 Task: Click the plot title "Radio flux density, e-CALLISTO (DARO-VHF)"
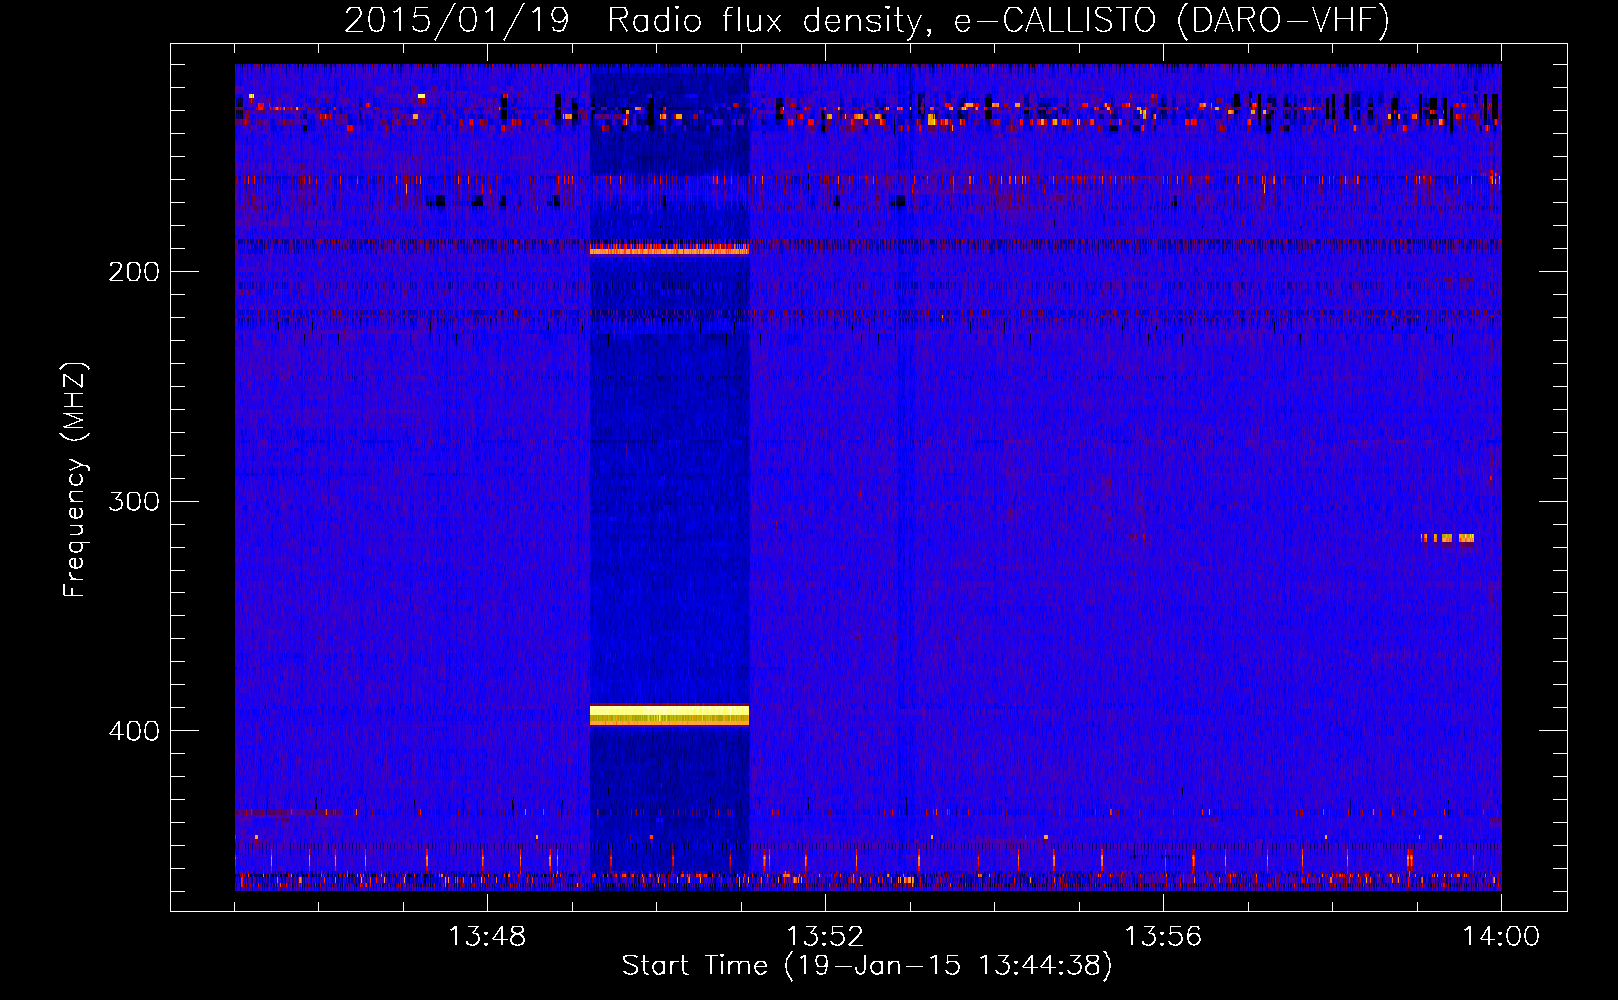998,20
